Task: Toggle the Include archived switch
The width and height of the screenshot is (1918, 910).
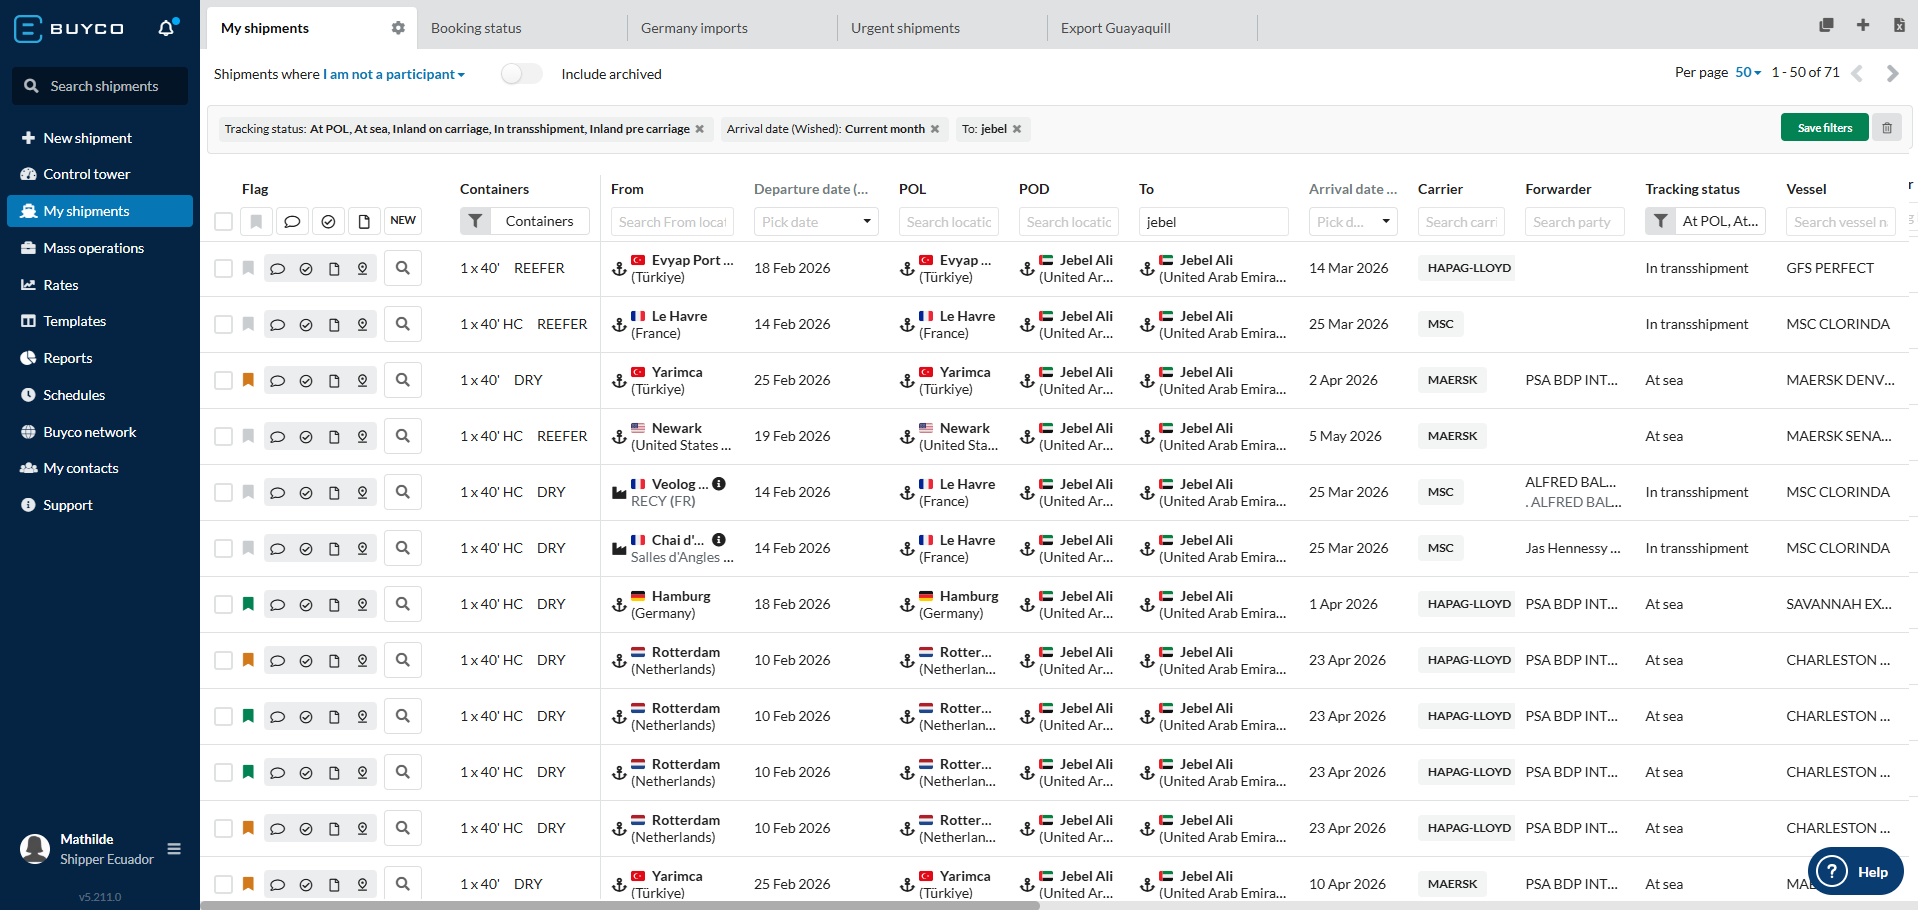Action: click(x=521, y=74)
